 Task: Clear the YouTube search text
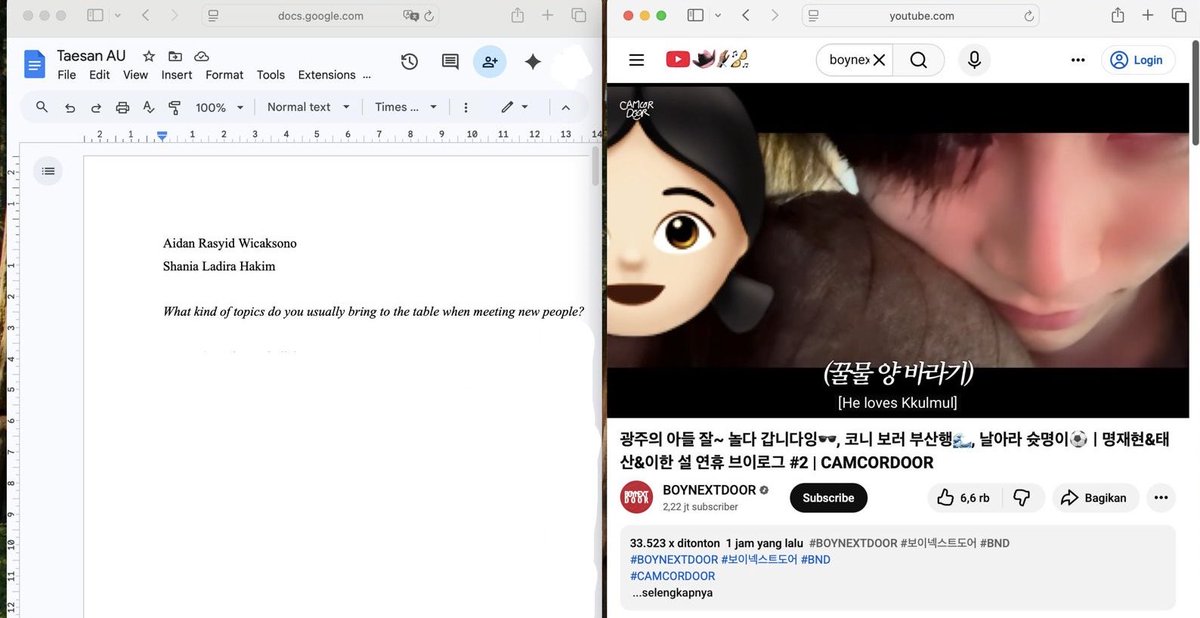pos(879,60)
